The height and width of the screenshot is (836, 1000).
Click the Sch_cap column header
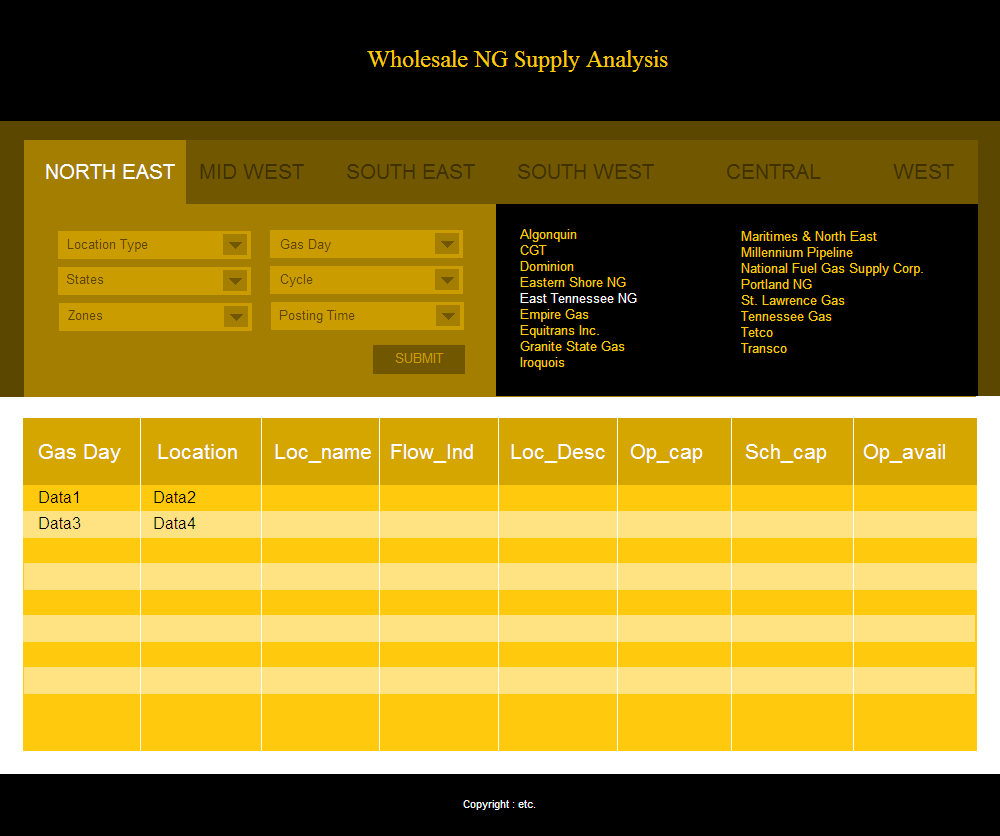coord(793,452)
